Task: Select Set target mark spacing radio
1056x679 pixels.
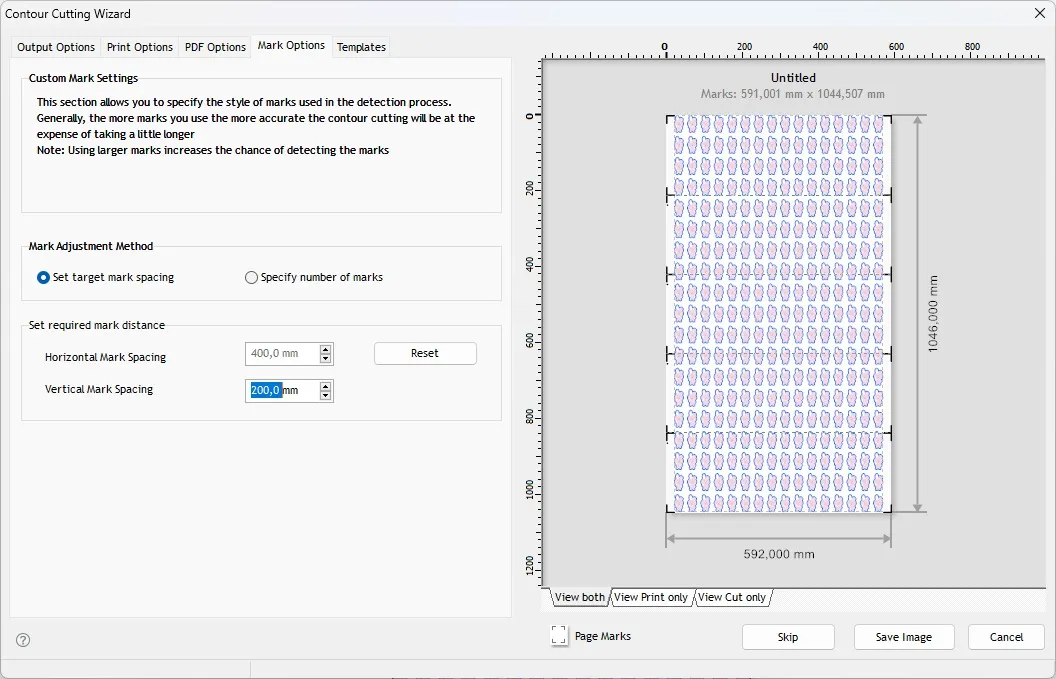Action: [x=43, y=278]
